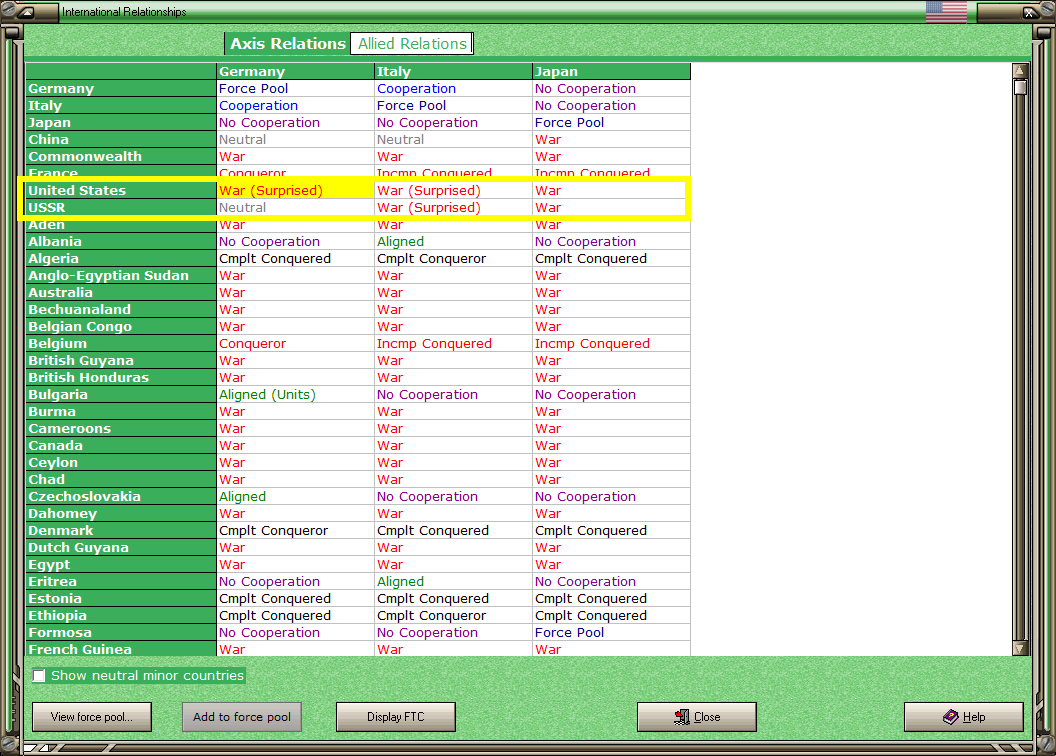Click the title bar top-left corner icon
This screenshot has width=1056, height=756.
point(26,11)
